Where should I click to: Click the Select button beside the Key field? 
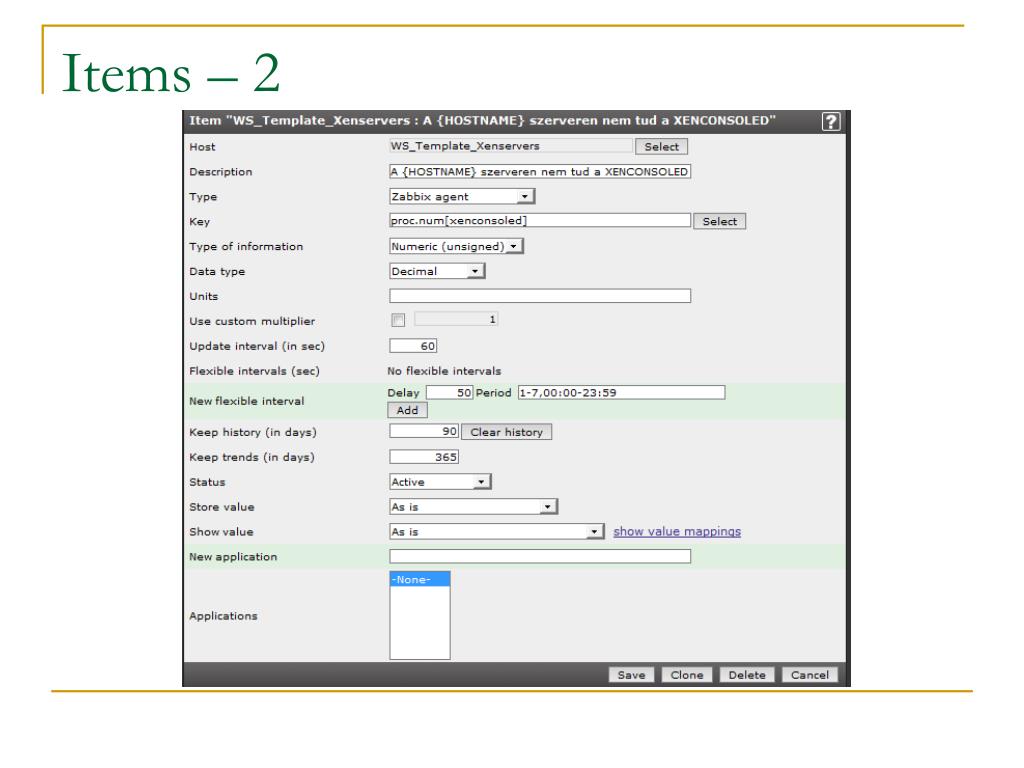click(x=720, y=221)
